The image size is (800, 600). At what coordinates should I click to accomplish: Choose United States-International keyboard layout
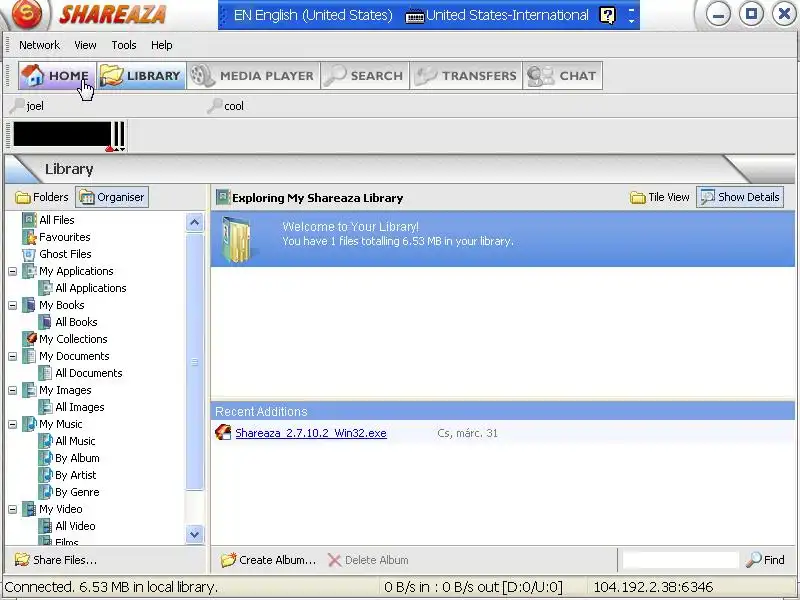click(x=497, y=15)
